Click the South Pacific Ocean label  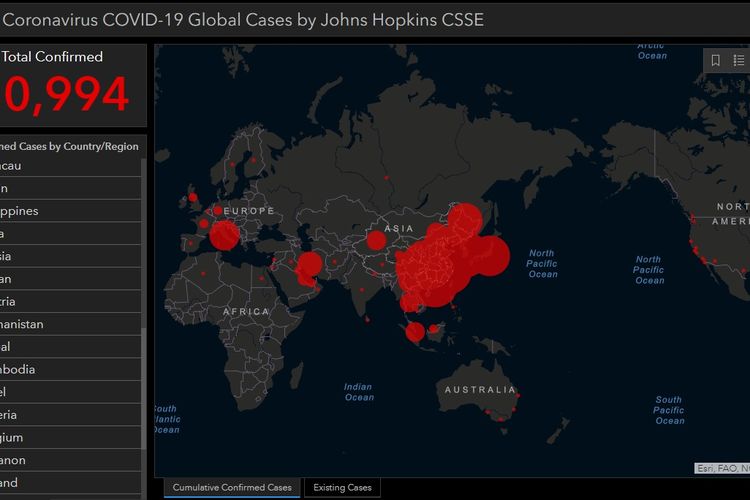(x=669, y=410)
